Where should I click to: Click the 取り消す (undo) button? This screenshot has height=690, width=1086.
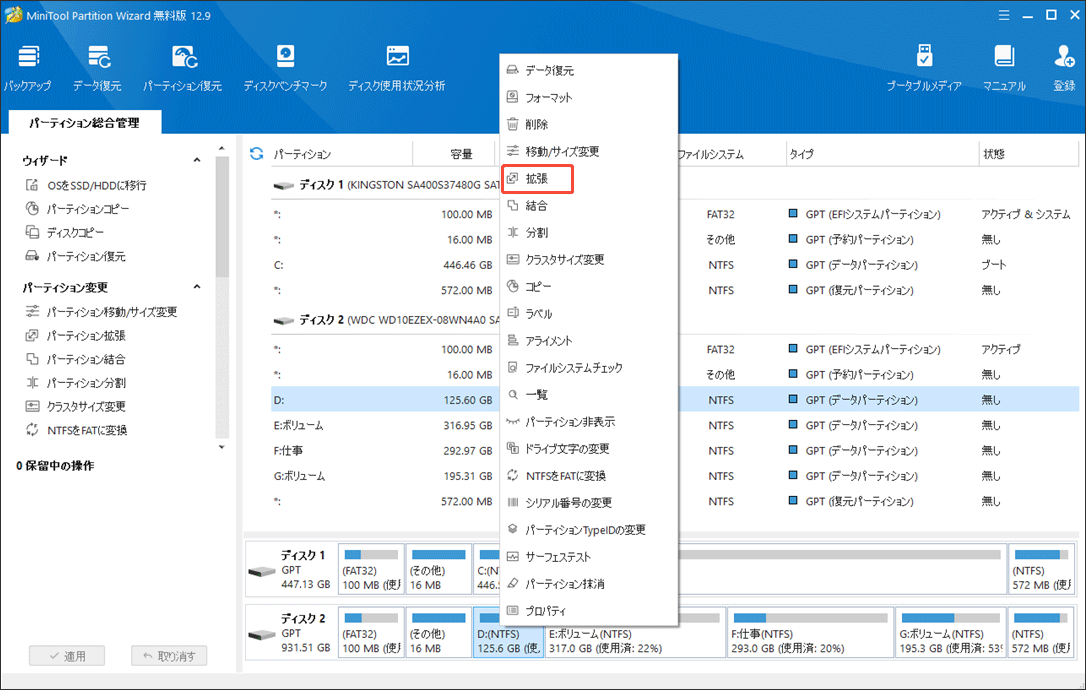point(169,655)
